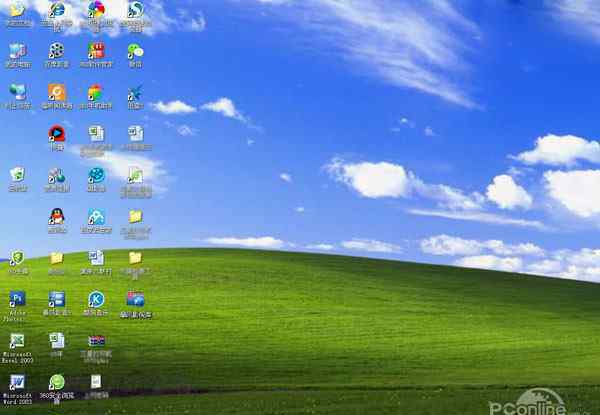Launch Microsoft Word 2003 shortcut

18,382
